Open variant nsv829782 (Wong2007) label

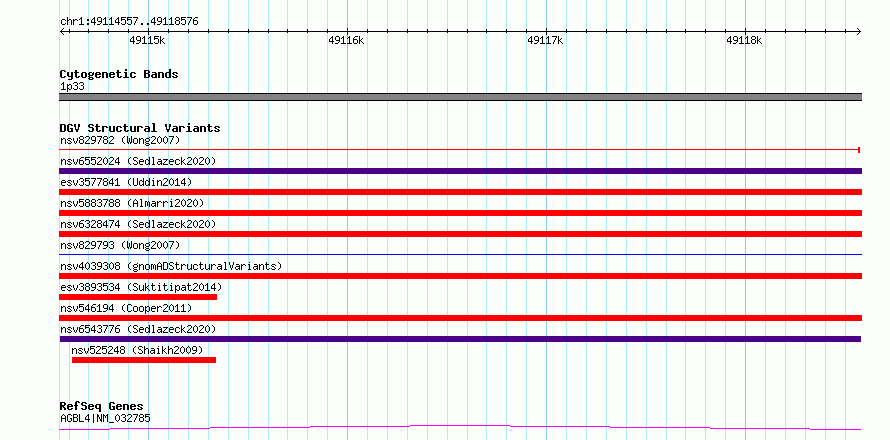point(120,140)
